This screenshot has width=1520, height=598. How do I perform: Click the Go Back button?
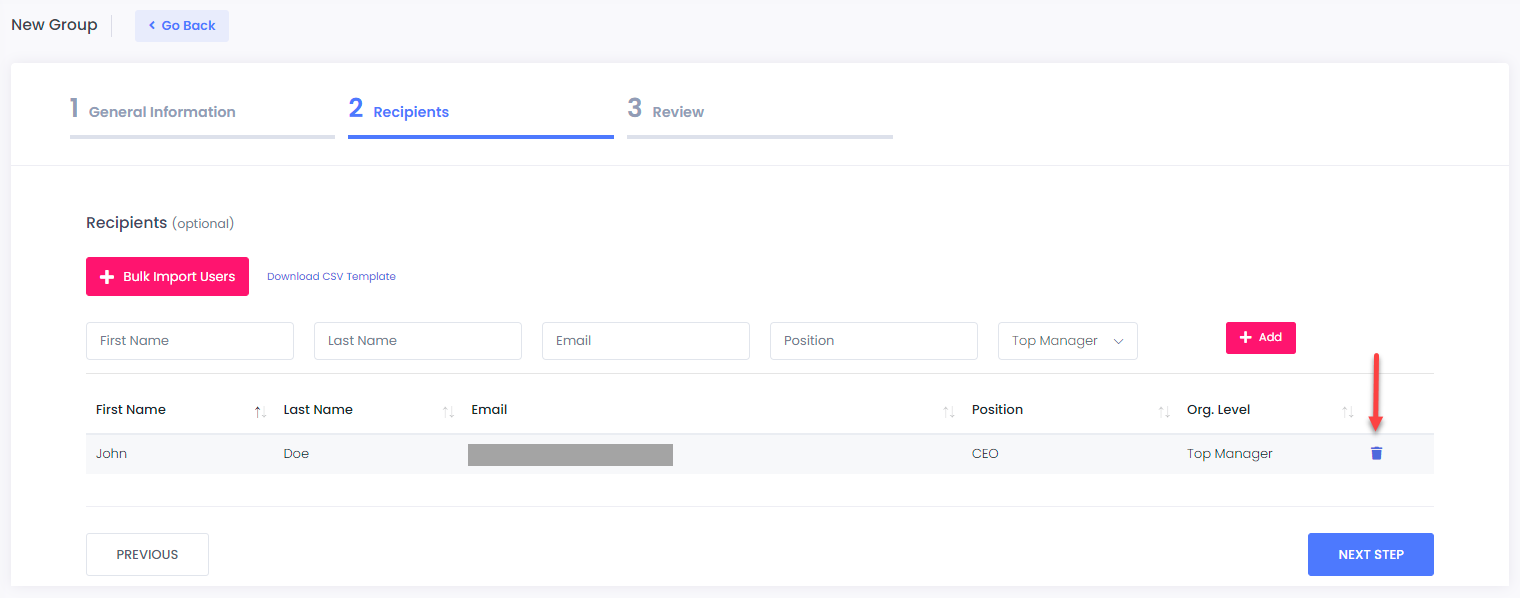click(x=182, y=26)
